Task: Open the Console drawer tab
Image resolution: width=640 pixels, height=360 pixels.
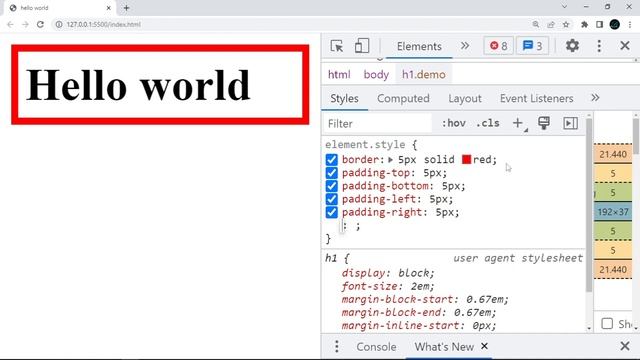Action: point(376,347)
